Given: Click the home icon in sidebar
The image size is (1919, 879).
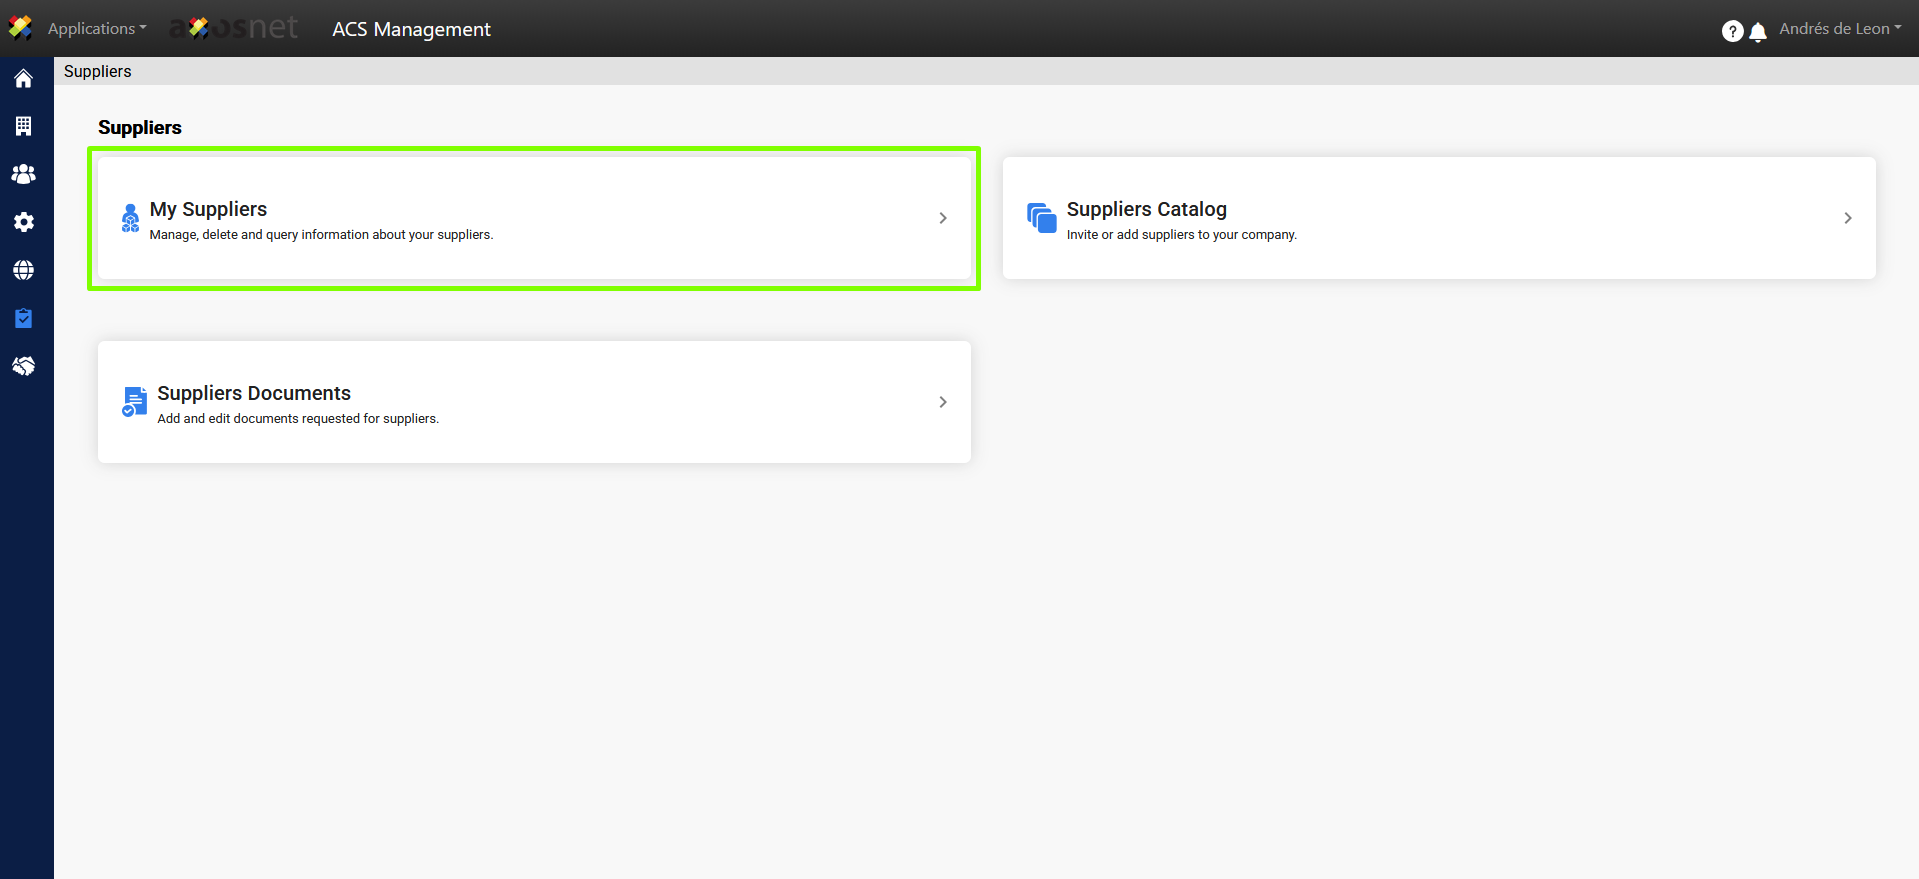Looking at the screenshot, I should point(23,79).
